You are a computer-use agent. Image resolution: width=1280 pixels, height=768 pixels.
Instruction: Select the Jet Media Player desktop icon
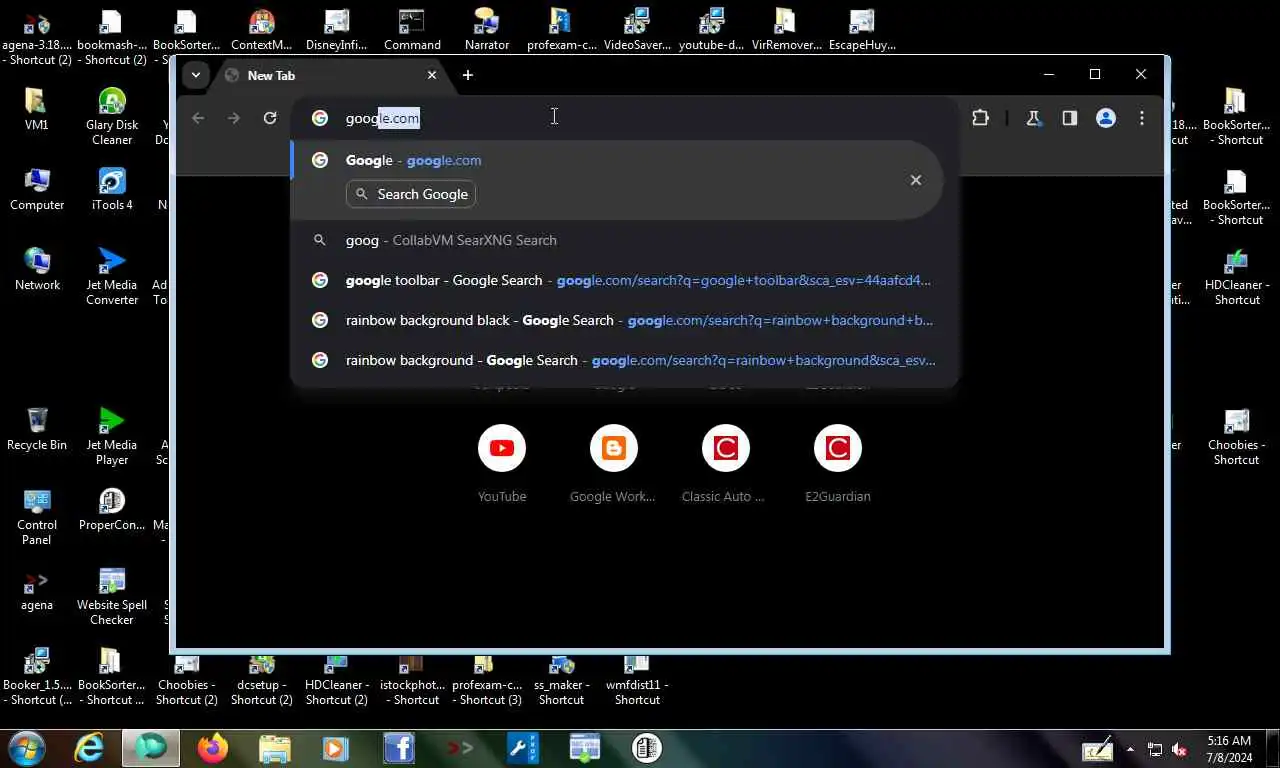[x=112, y=436]
